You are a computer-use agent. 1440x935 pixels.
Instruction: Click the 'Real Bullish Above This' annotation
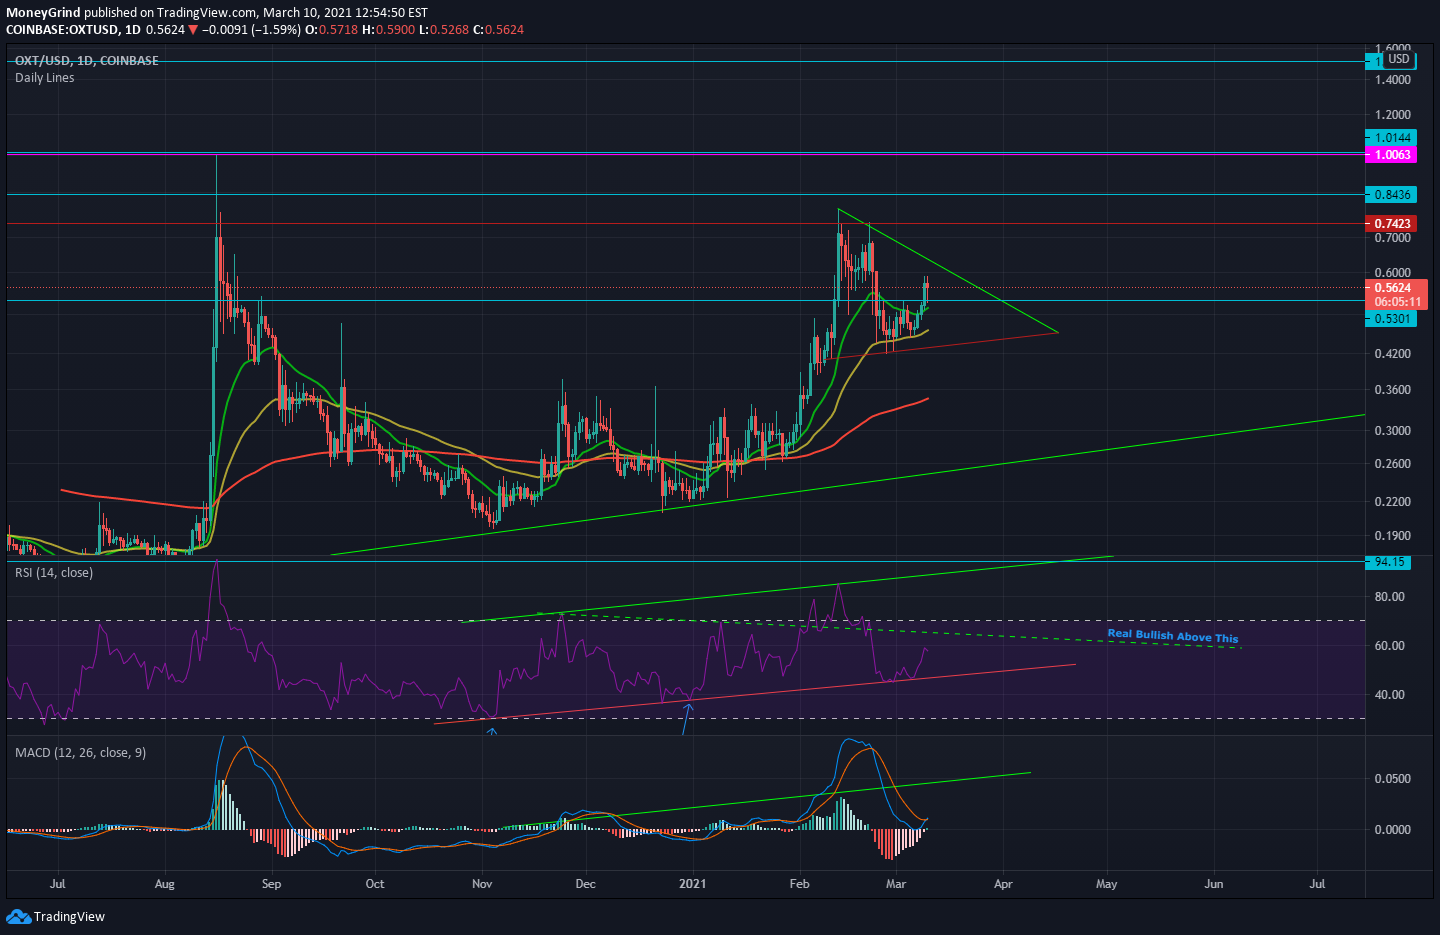coord(1173,636)
